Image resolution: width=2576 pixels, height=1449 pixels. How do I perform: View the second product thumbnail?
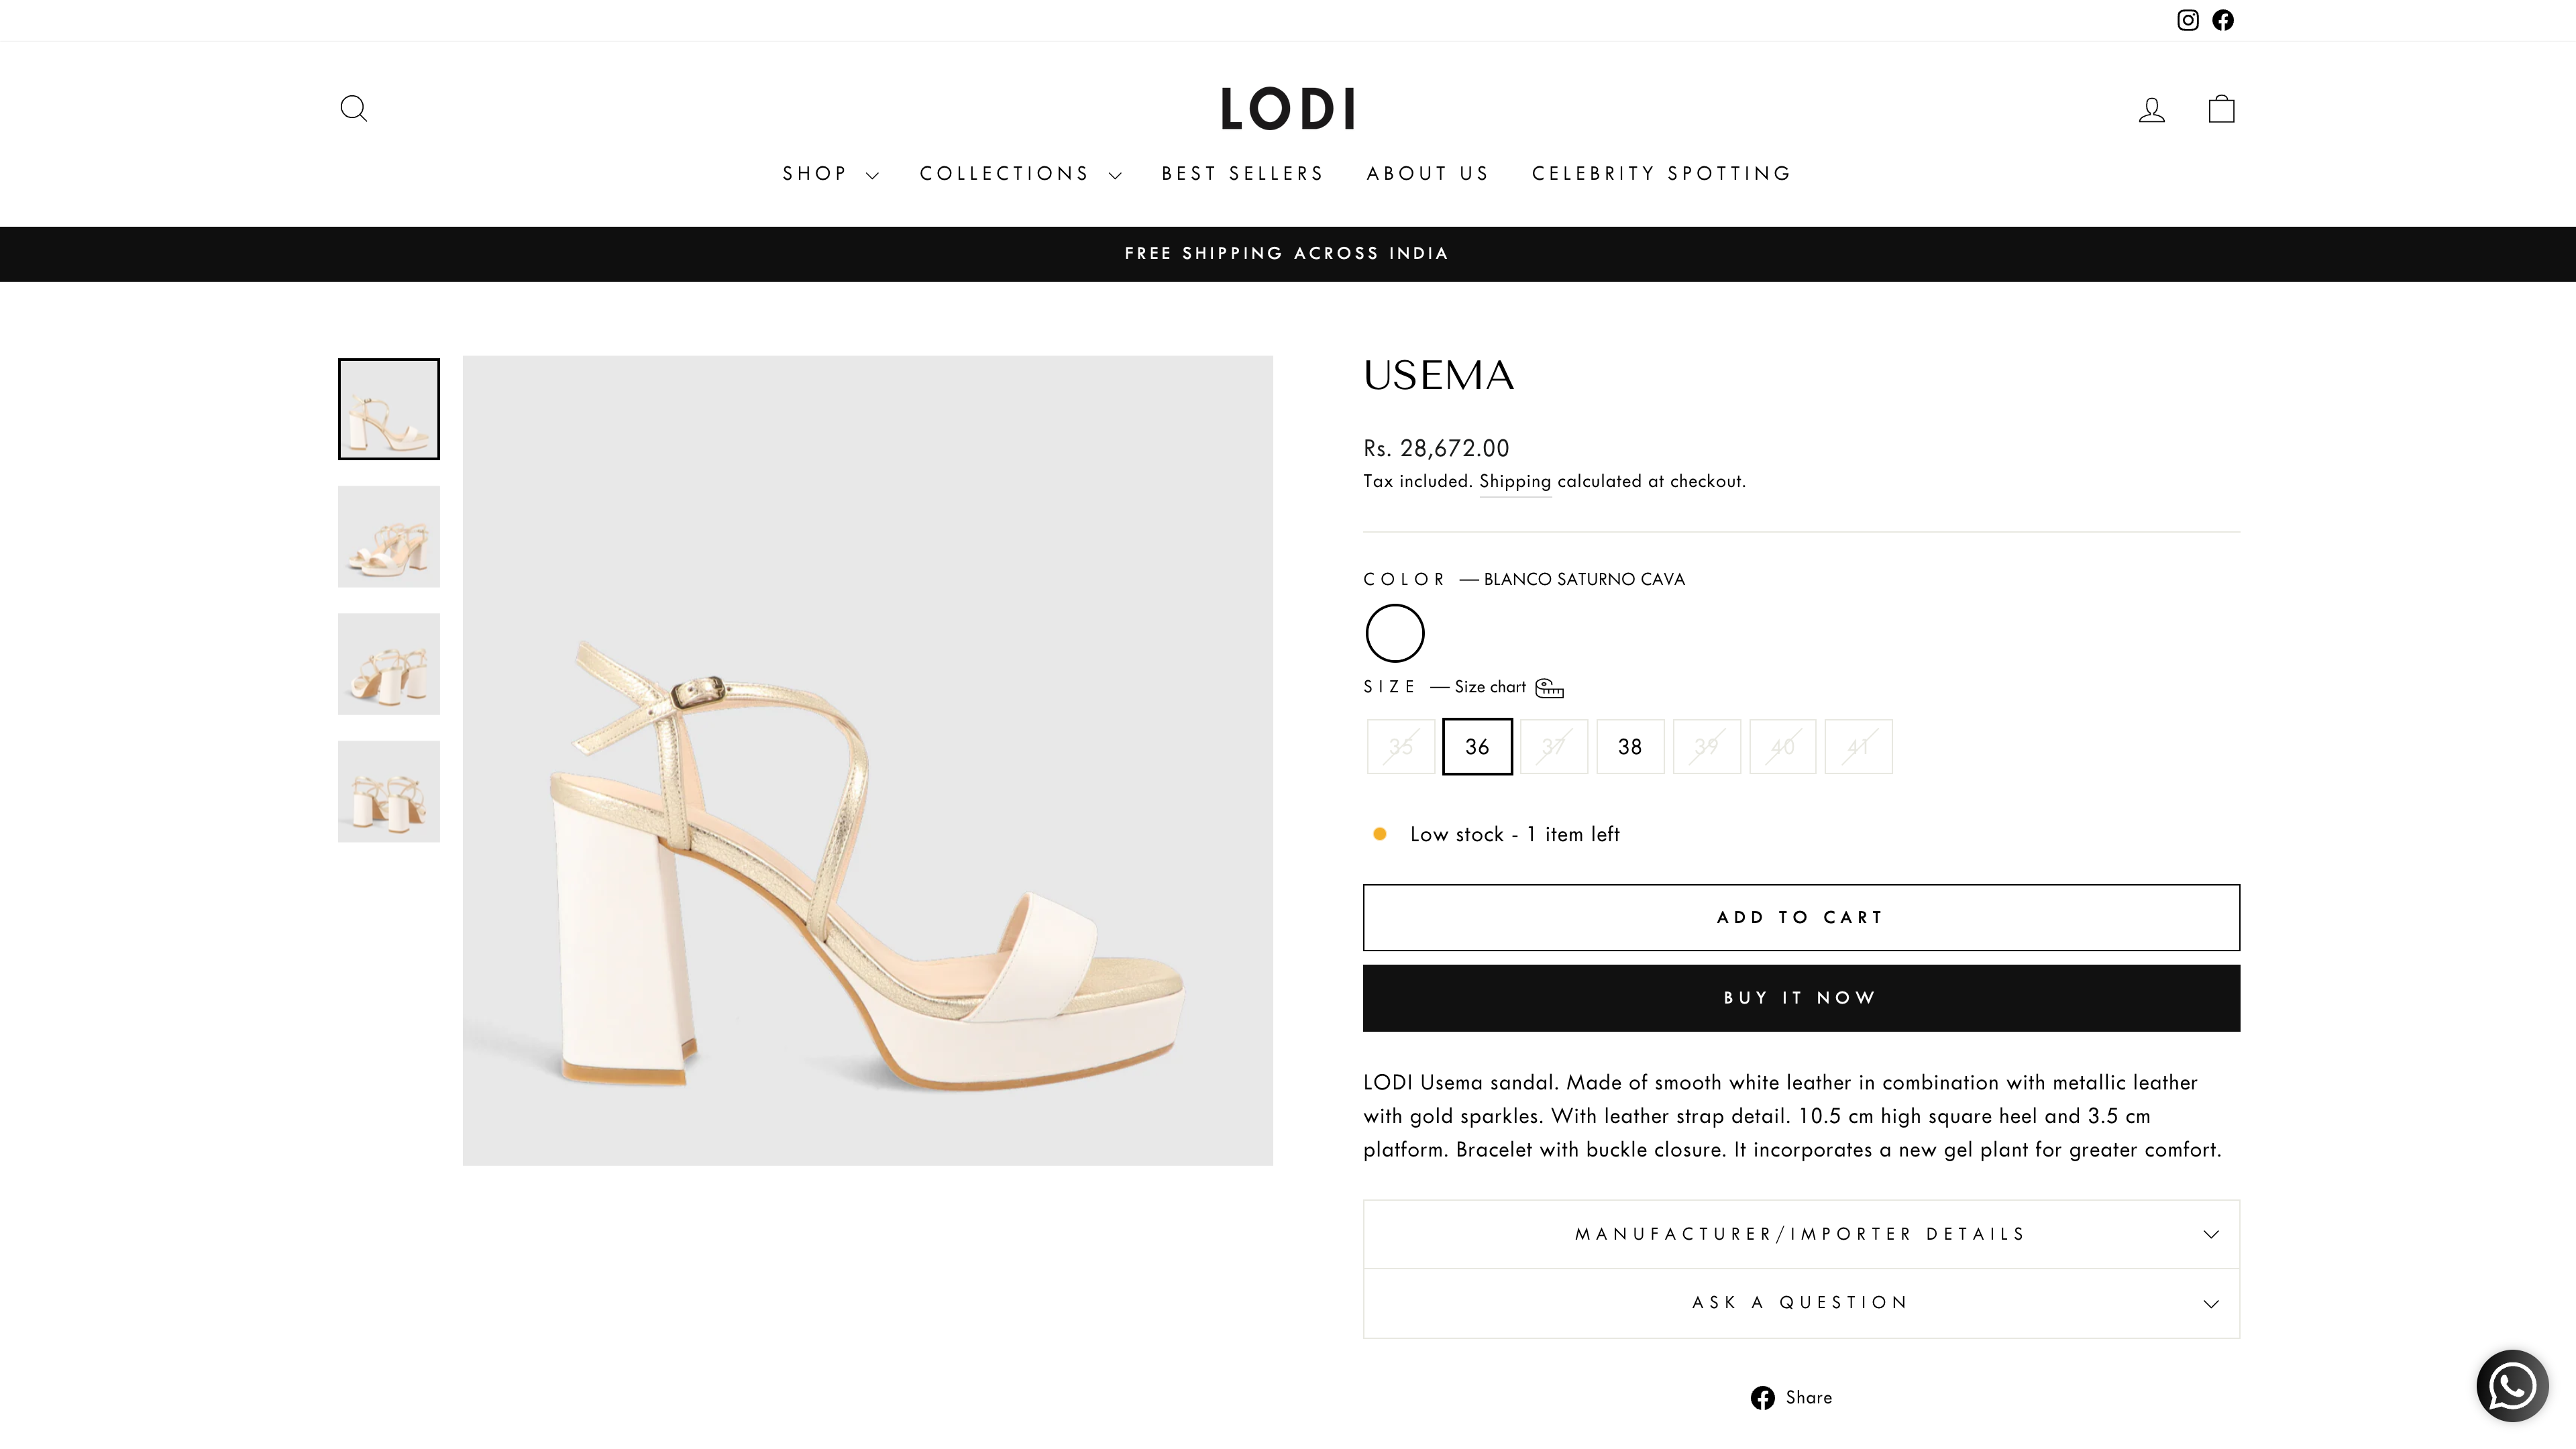coord(389,536)
